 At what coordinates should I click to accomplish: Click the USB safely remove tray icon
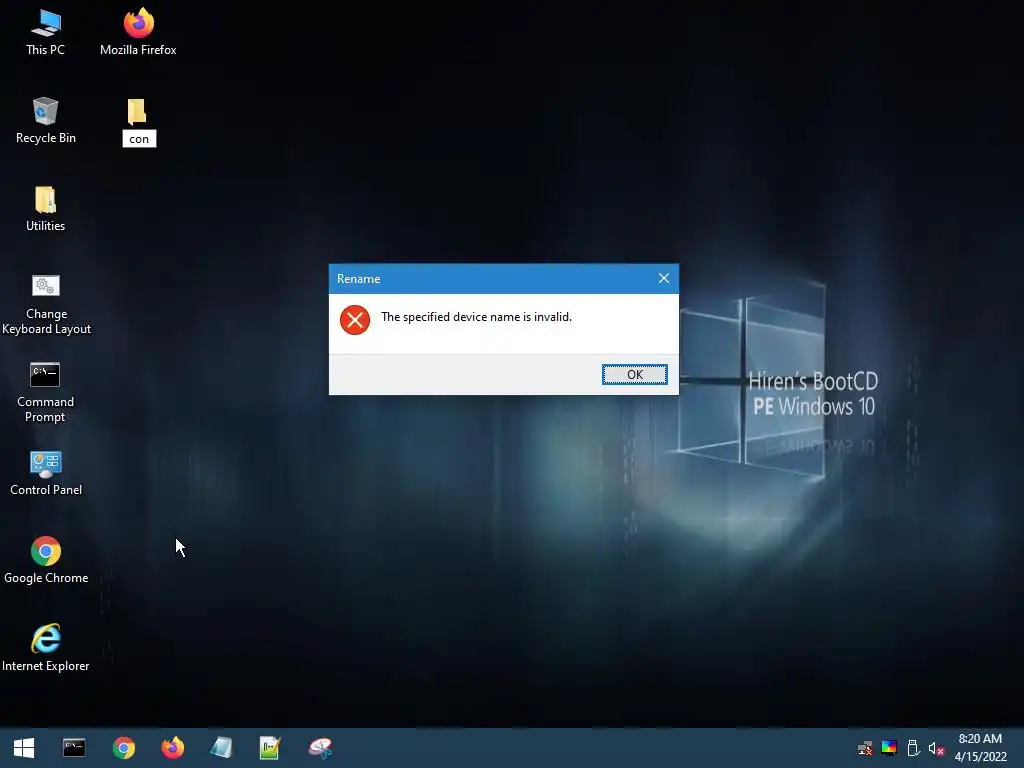pyautogui.click(x=913, y=748)
